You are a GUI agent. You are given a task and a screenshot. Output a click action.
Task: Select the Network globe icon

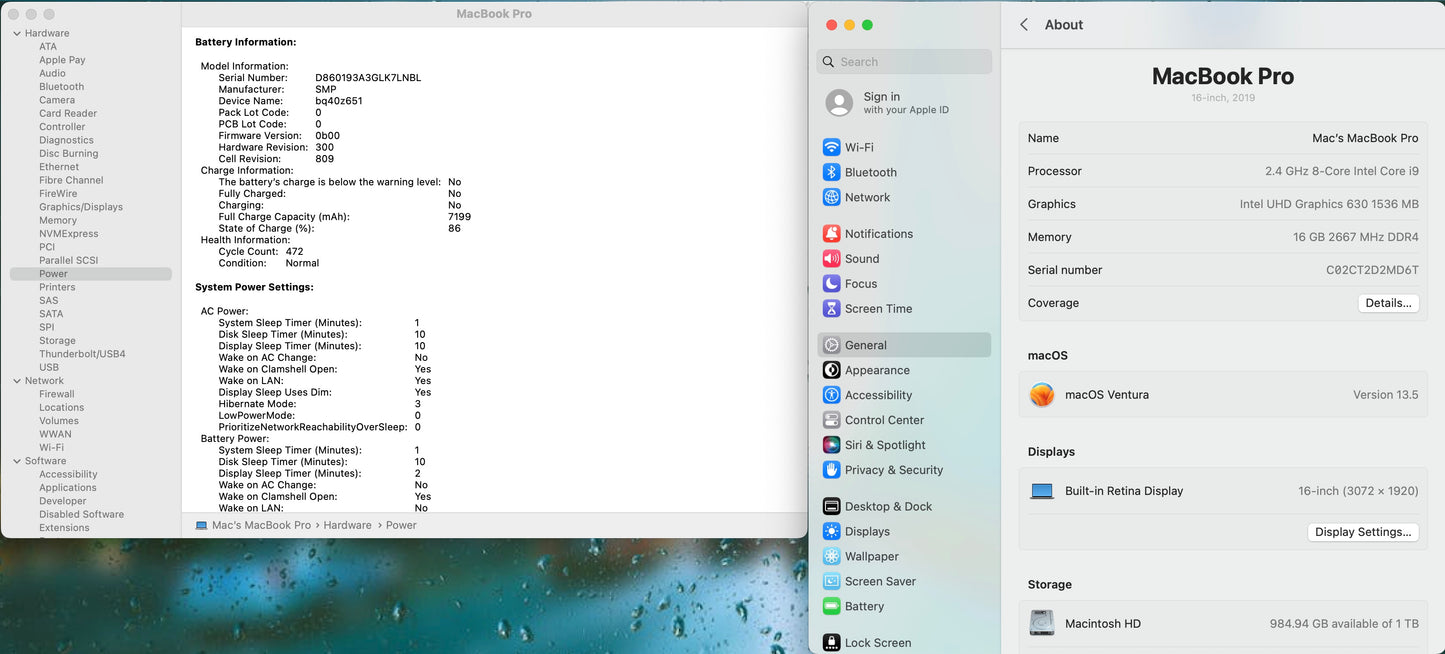(831, 197)
